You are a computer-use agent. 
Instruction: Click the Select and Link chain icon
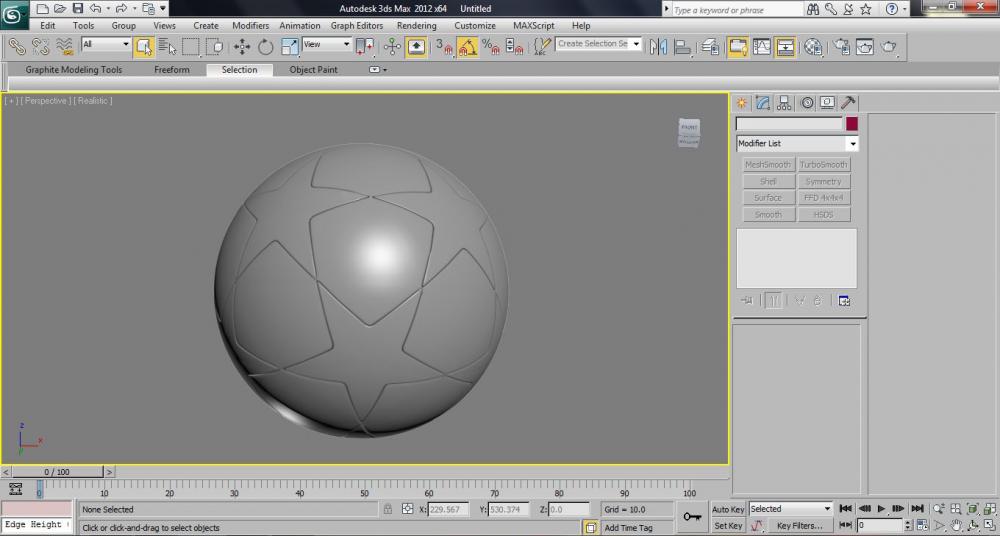point(17,46)
